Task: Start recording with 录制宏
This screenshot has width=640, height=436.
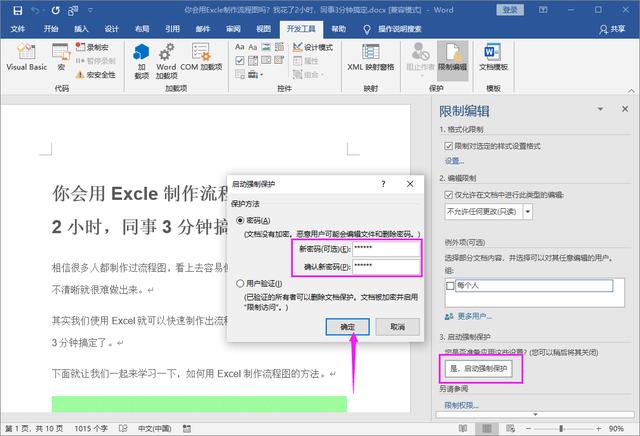Action: tap(92, 47)
